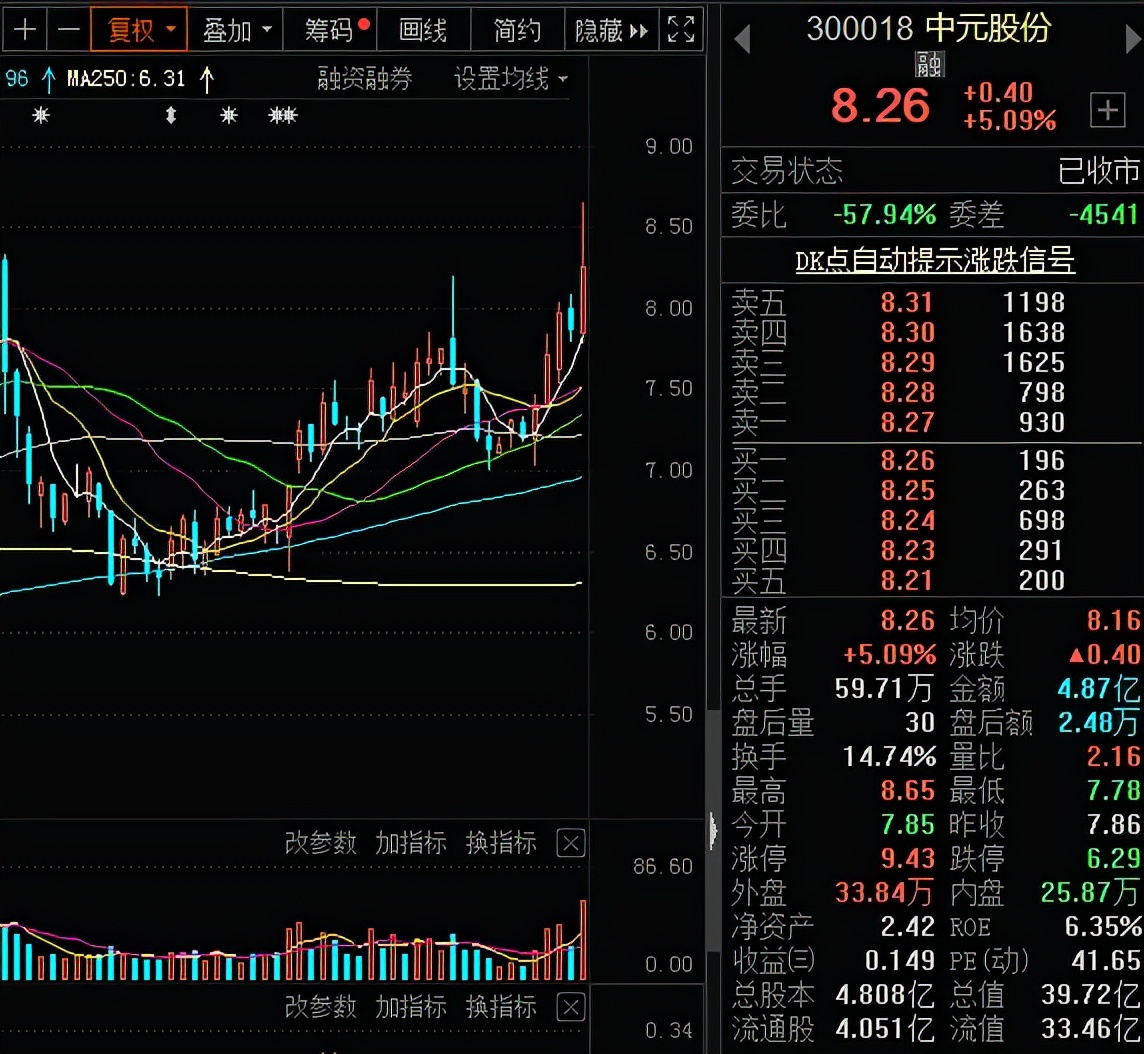Viewport: 1144px width, 1054px height.
Task: Click the minus zoom-out chart button
Action: click(68, 30)
